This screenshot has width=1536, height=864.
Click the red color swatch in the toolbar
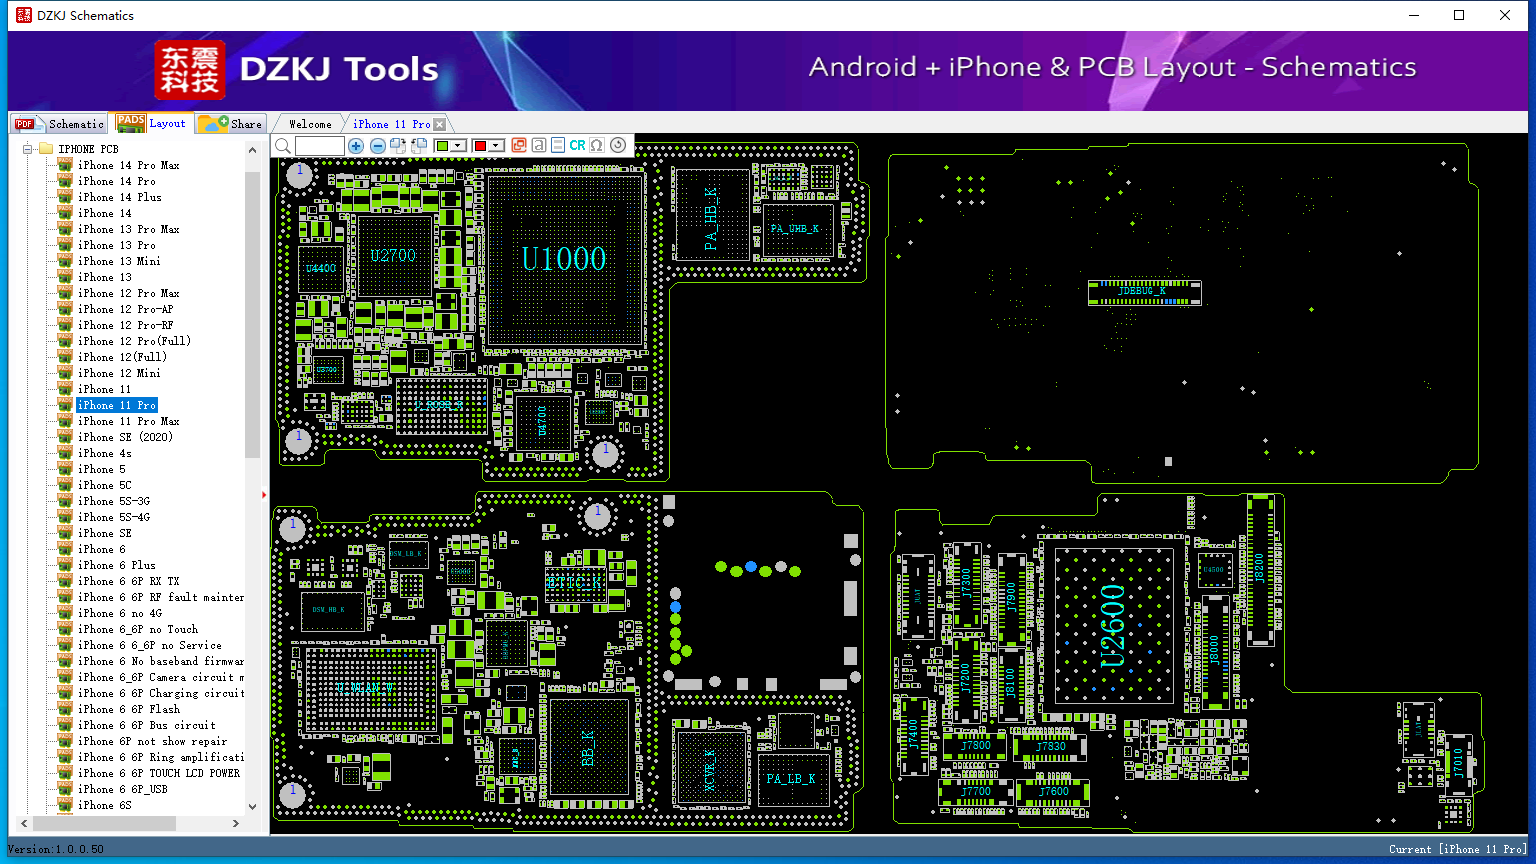(480, 146)
